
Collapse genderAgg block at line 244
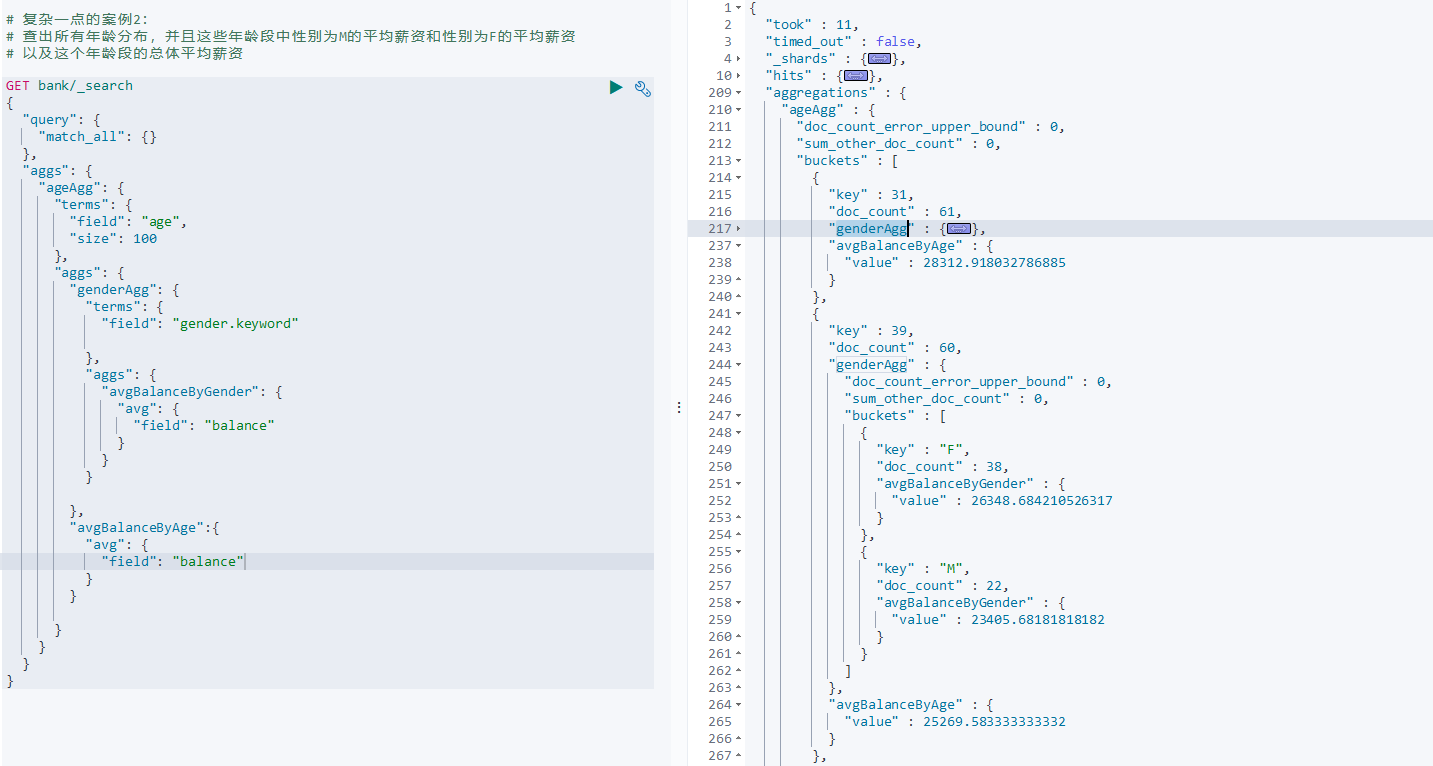(x=739, y=365)
